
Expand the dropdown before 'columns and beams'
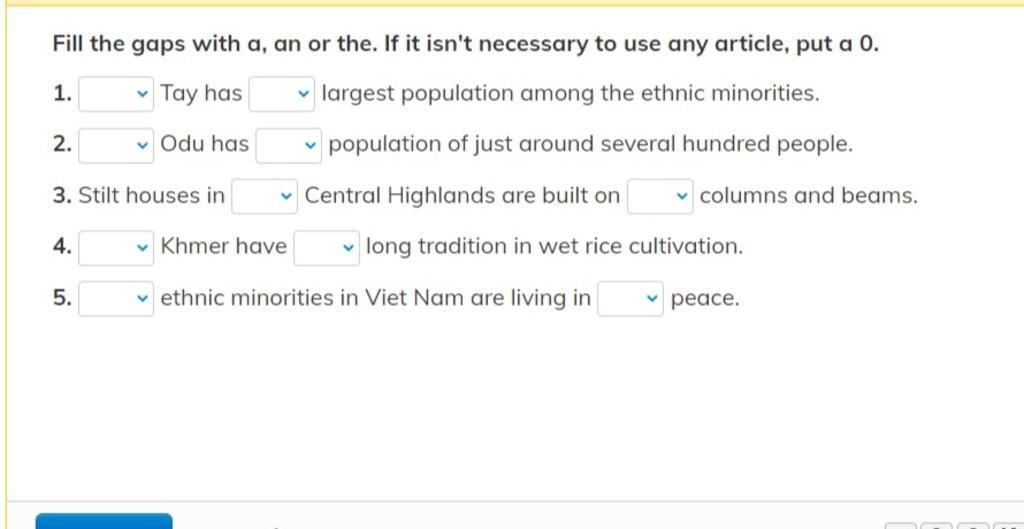pos(660,196)
